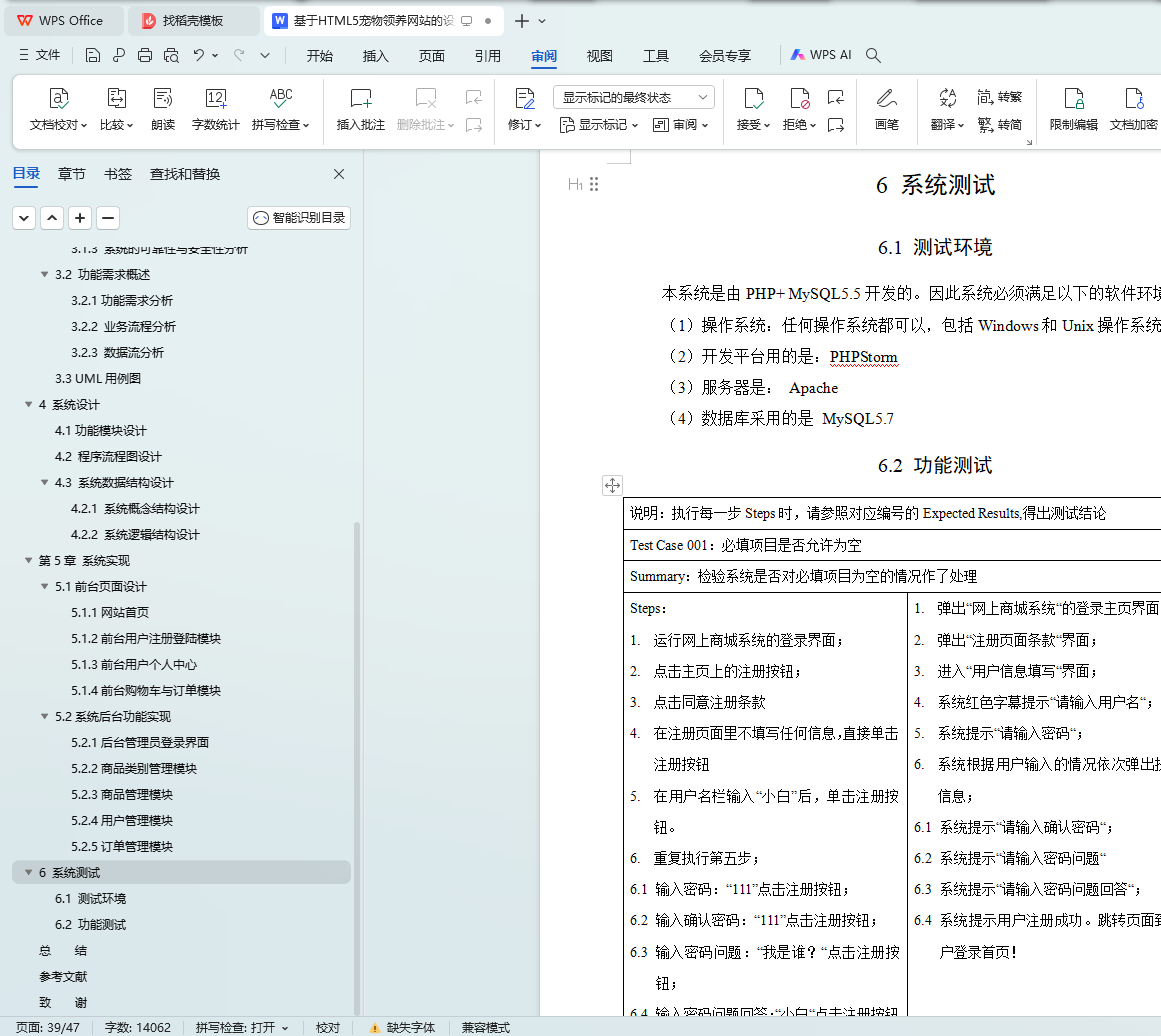Image resolution: width=1161 pixels, height=1036 pixels.
Task: Convert text with 简转繁
Action: [1000, 97]
